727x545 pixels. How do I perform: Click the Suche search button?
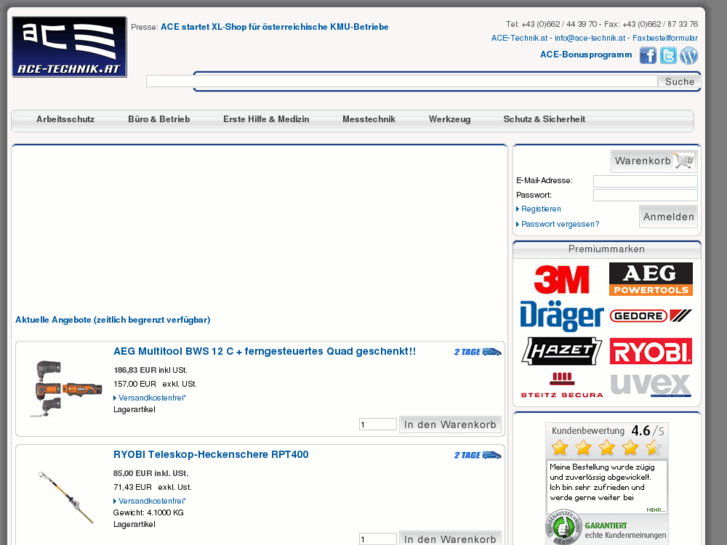pos(679,82)
